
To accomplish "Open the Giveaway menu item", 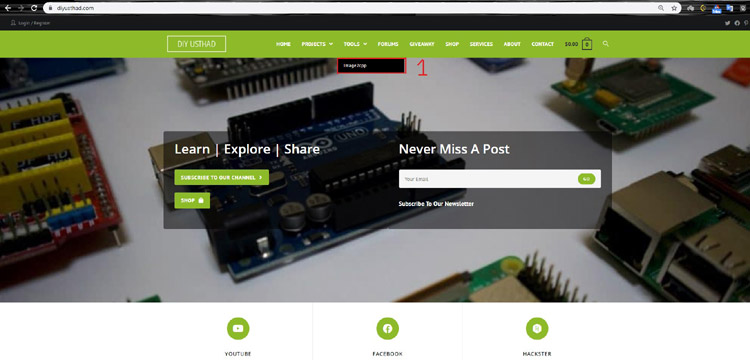I will (x=422, y=44).
